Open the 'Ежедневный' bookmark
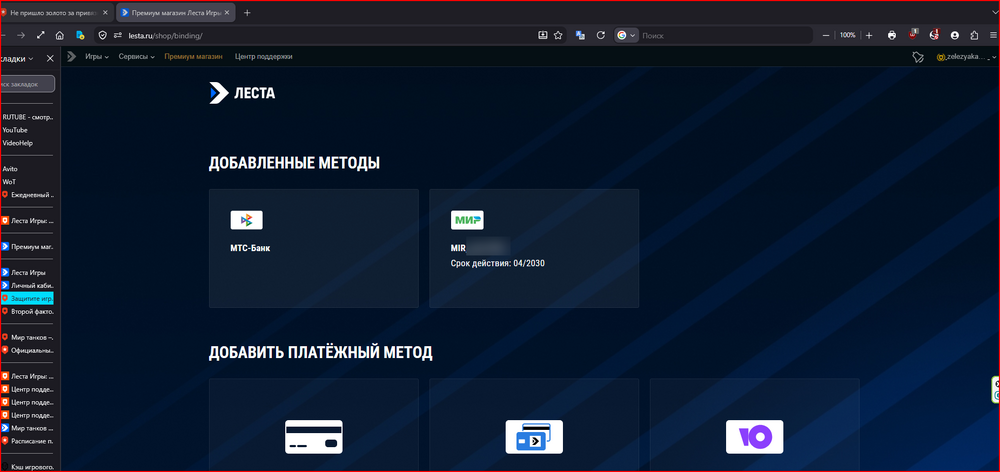 point(27,195)
